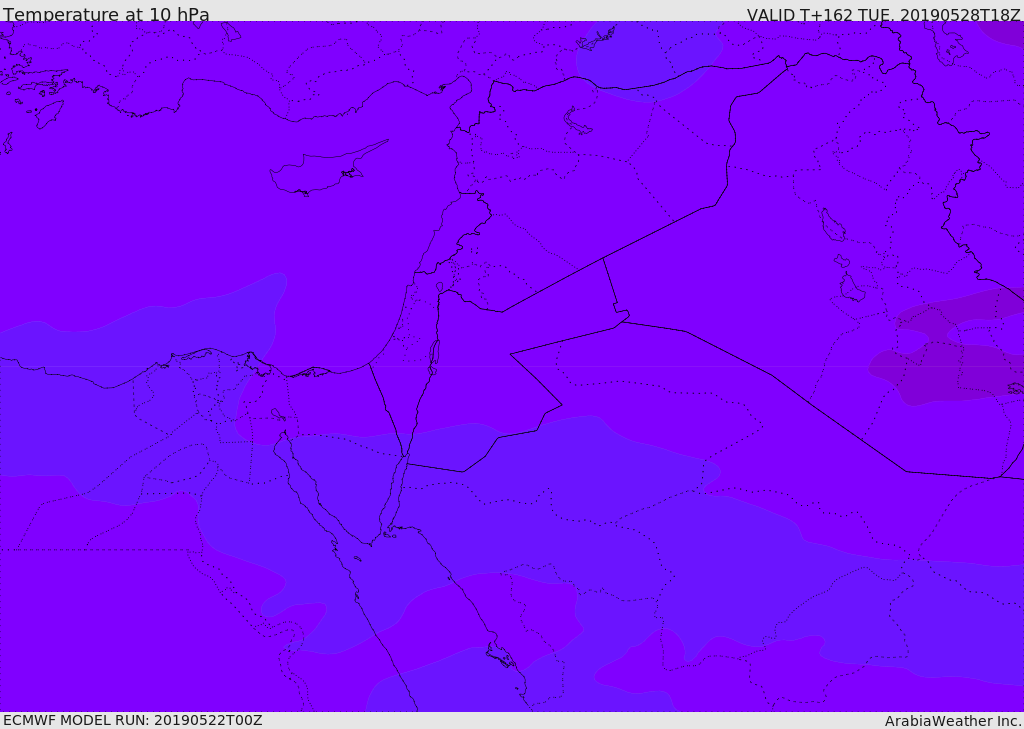Click the 'VALID T+162 TUE. 20190528T18Z' label
This screenshot has width=1024, height=729.
coord(884,14)
